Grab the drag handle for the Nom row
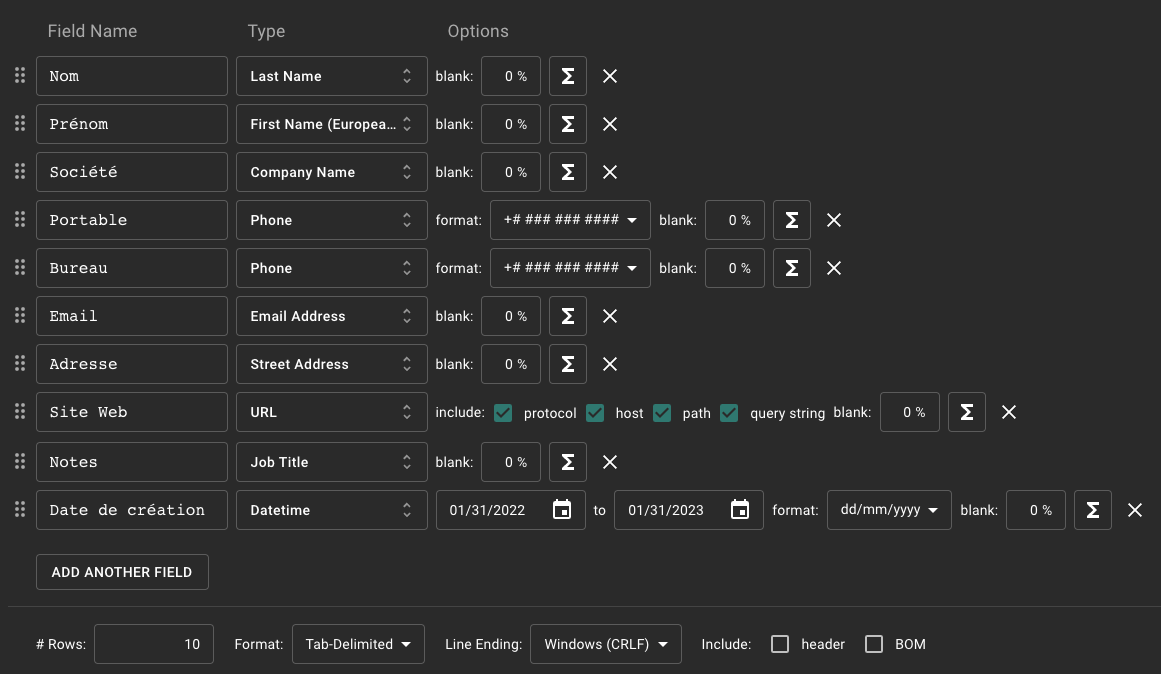This screenshot has width=1161, height=674. [20, 76]
